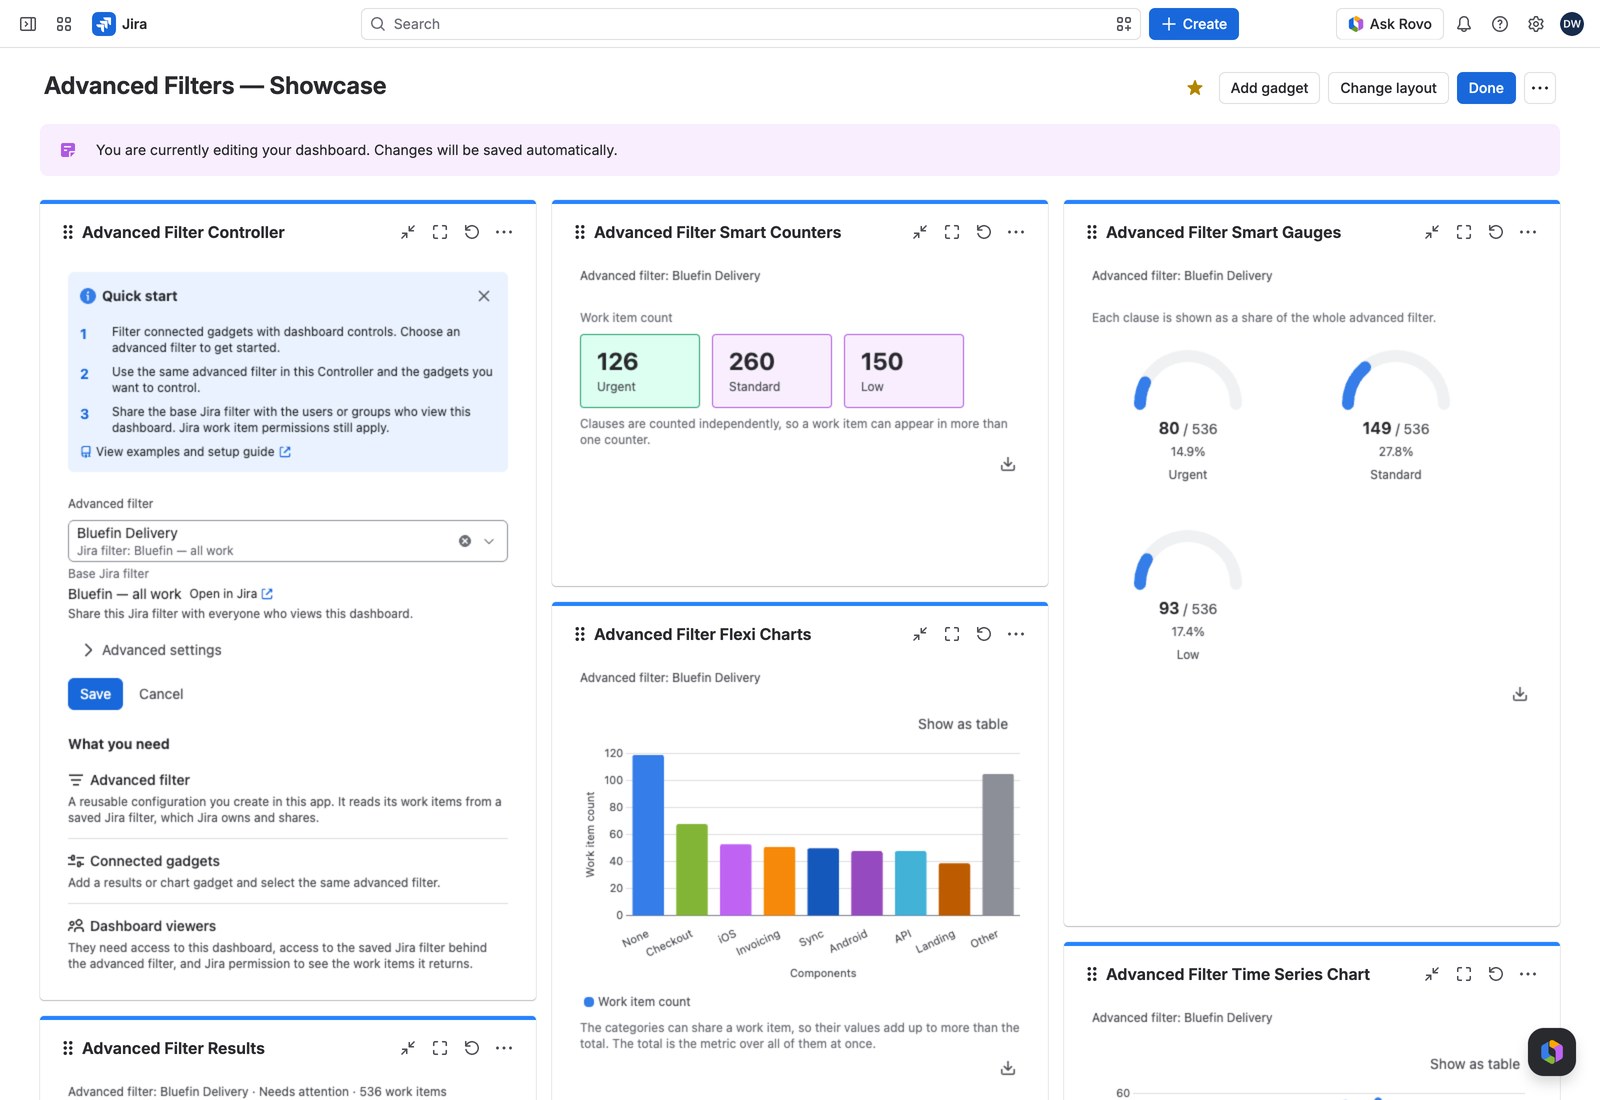Maximize the Advanced Filter Controller gadget
This screenshot has width=1600, height=1100.
tap(440, 232)
